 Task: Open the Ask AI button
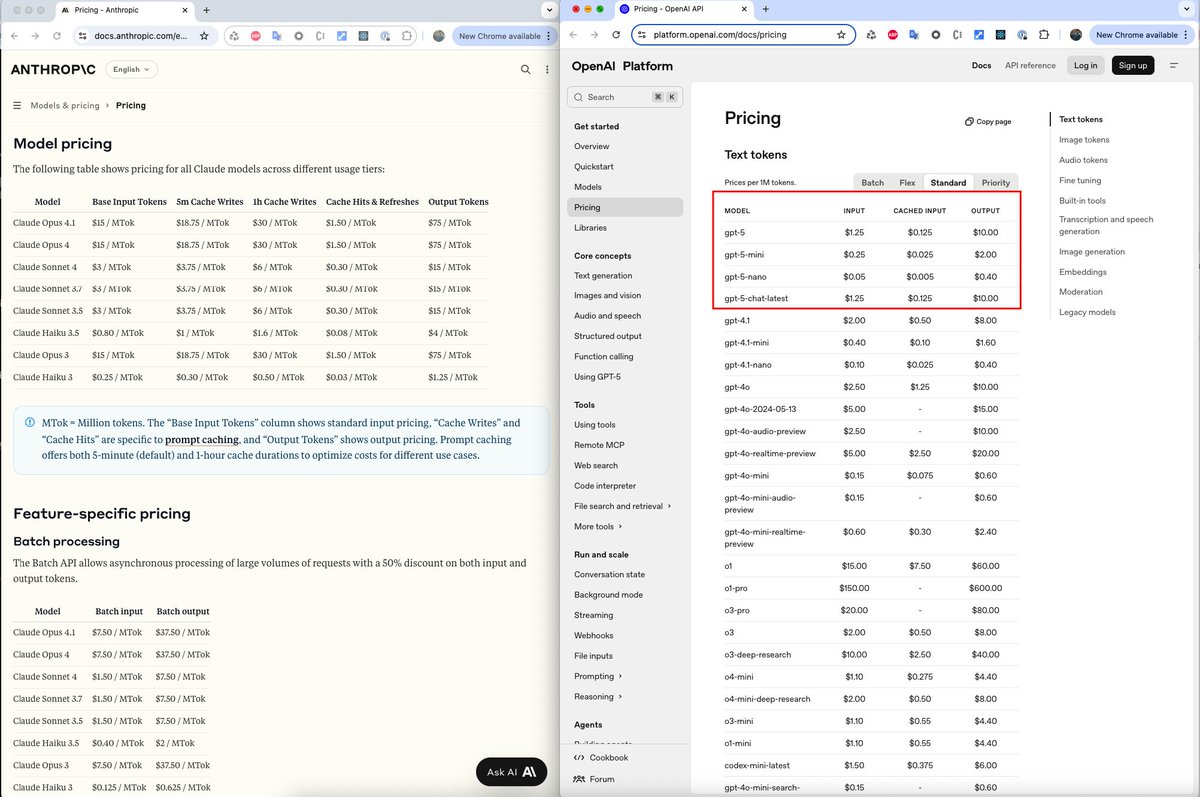point(512,772)
